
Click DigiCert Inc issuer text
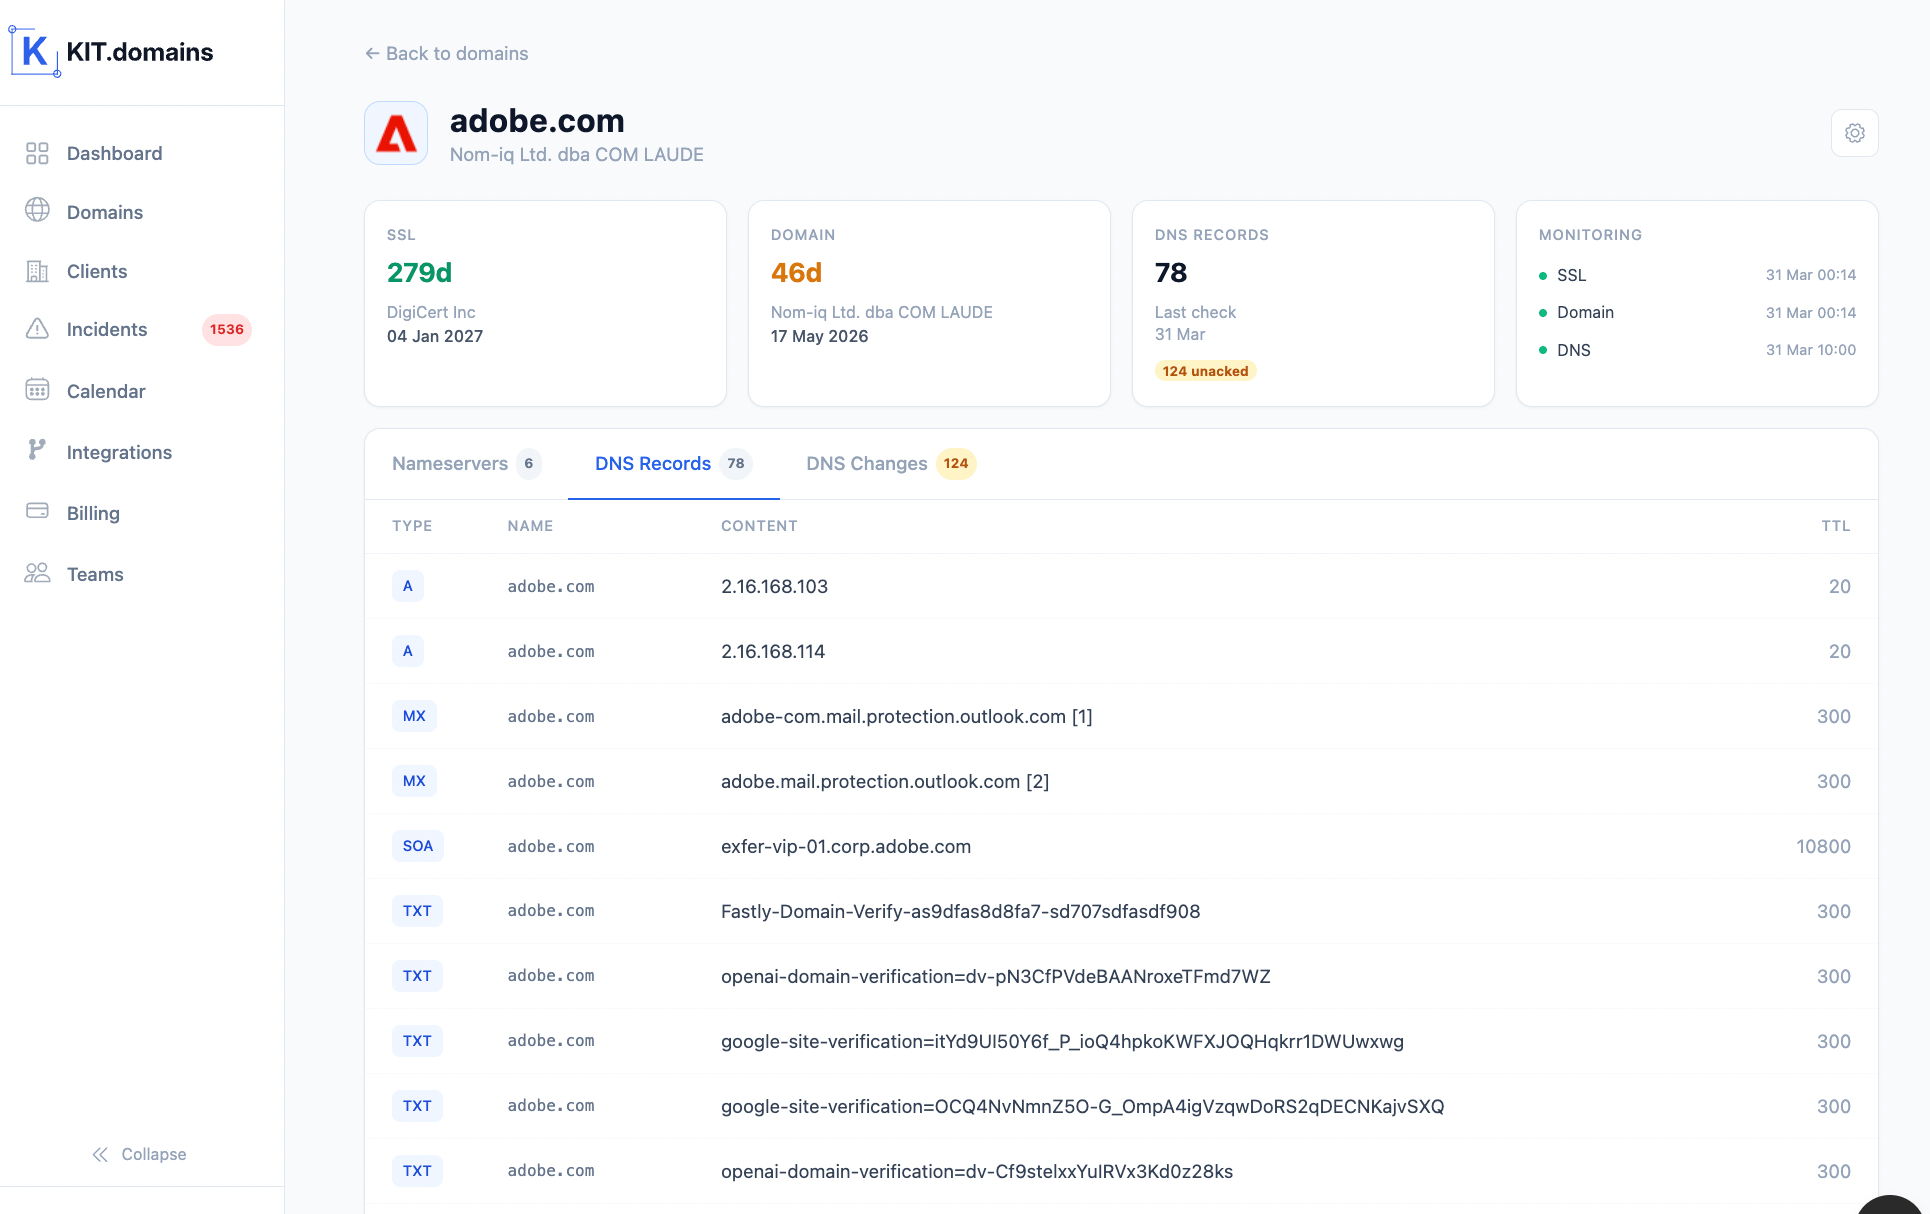(431, 312)
